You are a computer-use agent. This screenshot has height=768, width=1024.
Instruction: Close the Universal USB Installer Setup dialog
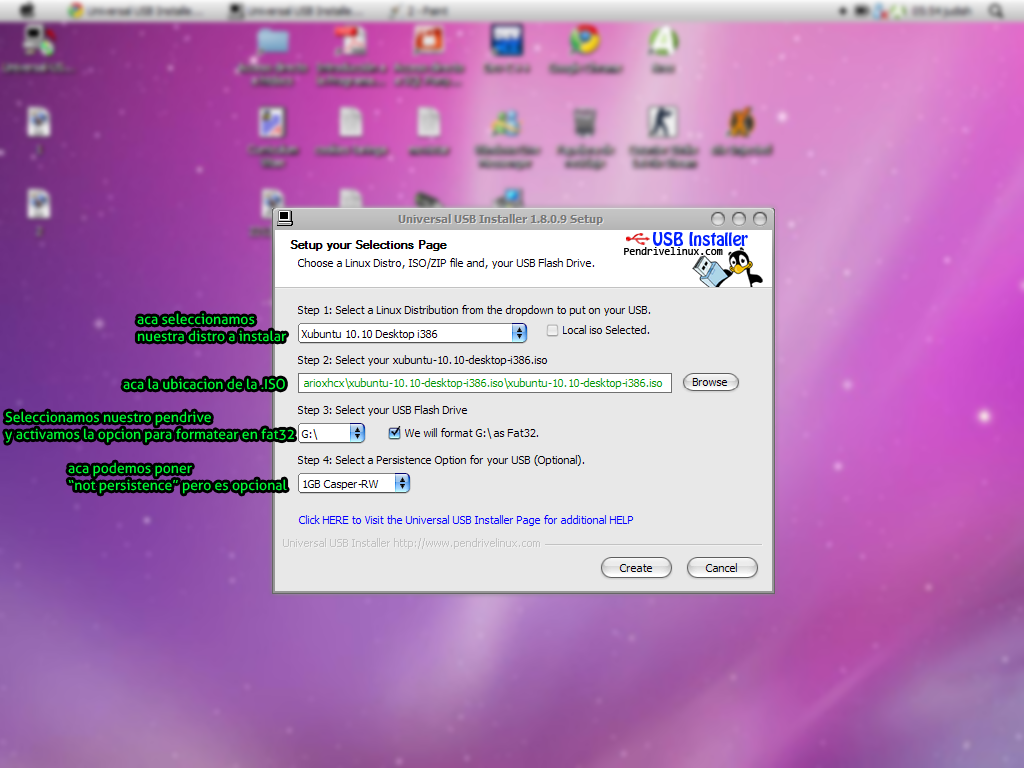click(760, 219)
